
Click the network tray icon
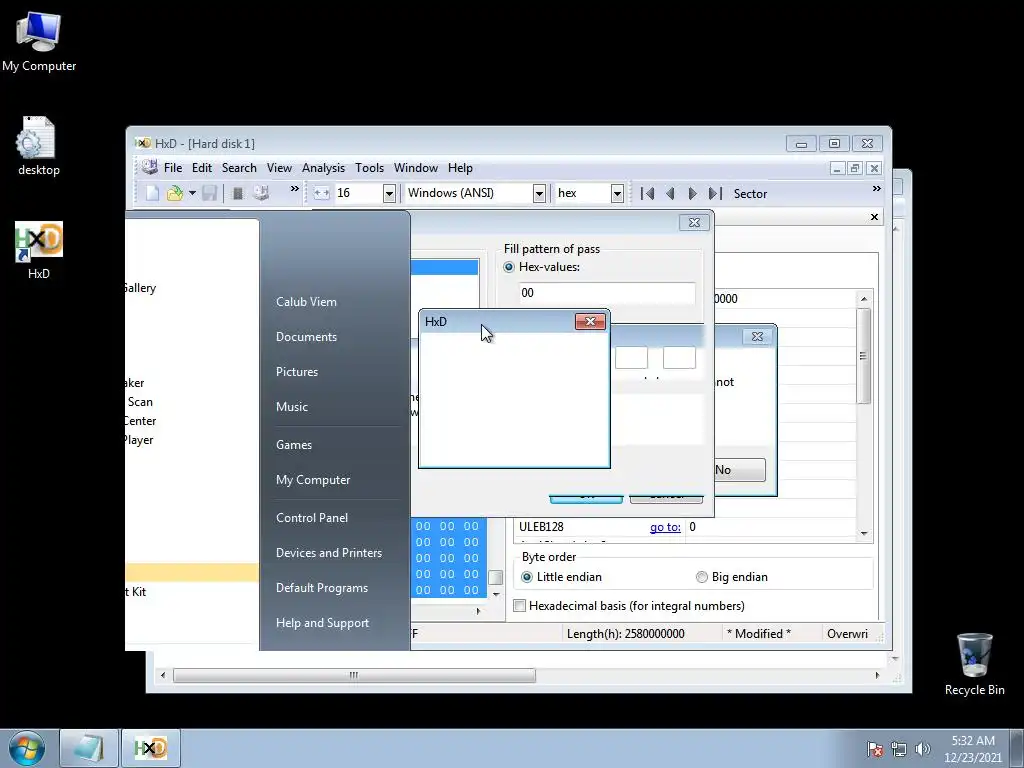[x=899, y=749]
